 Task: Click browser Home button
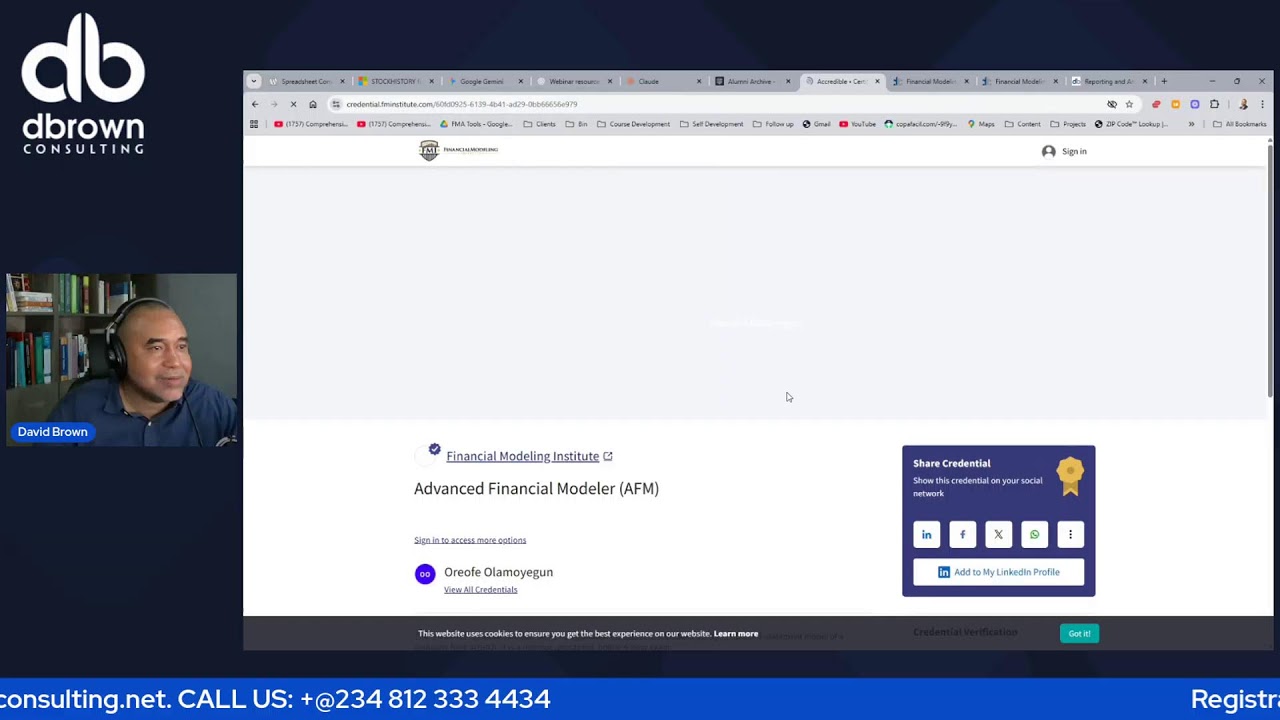[x=313, y=104]
